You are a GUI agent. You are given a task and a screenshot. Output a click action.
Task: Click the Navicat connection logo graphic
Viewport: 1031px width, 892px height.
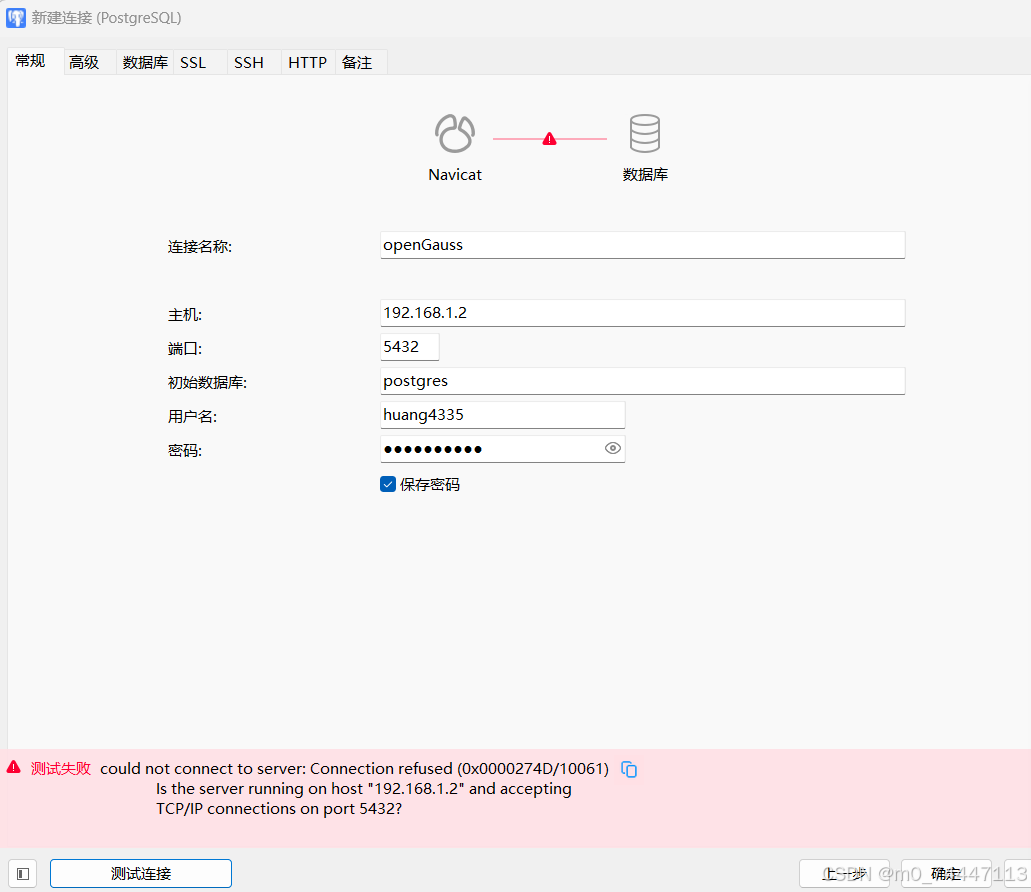[x=455, y=133]
